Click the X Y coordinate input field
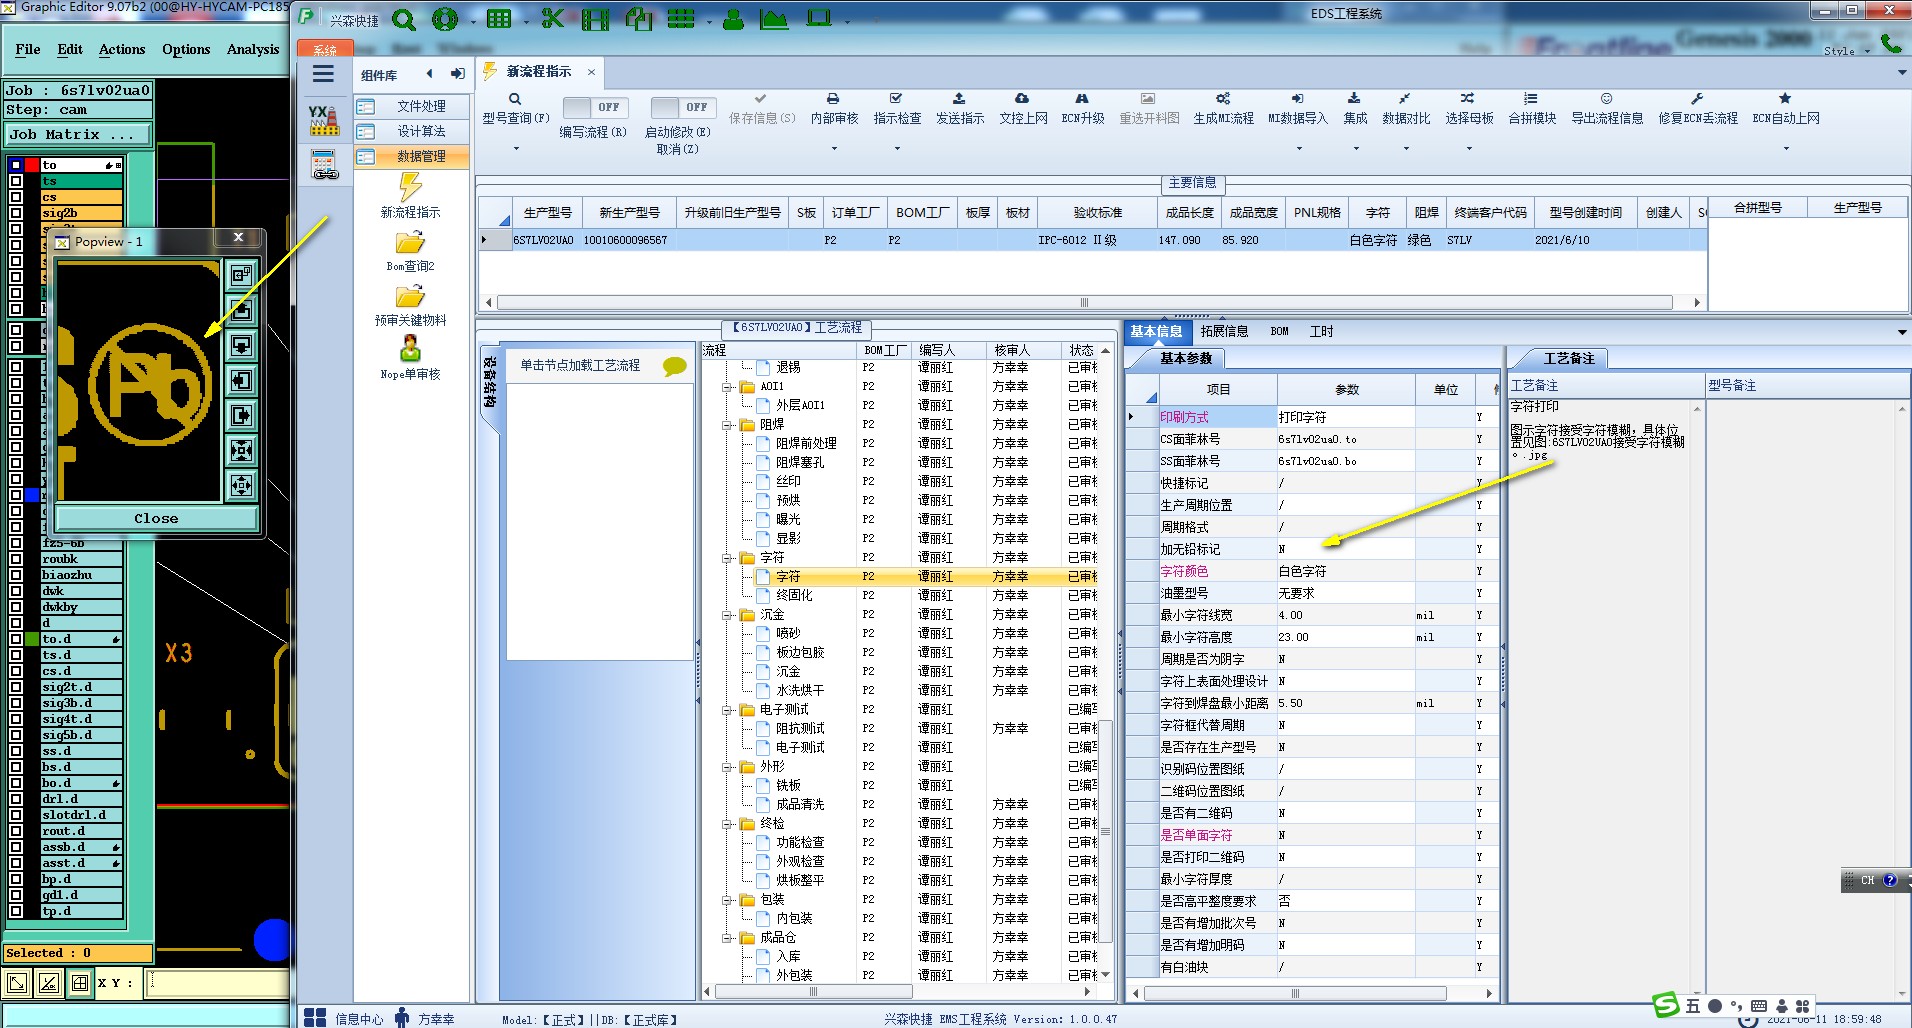Viewport: 1912px width, 1028px height. 218,983
